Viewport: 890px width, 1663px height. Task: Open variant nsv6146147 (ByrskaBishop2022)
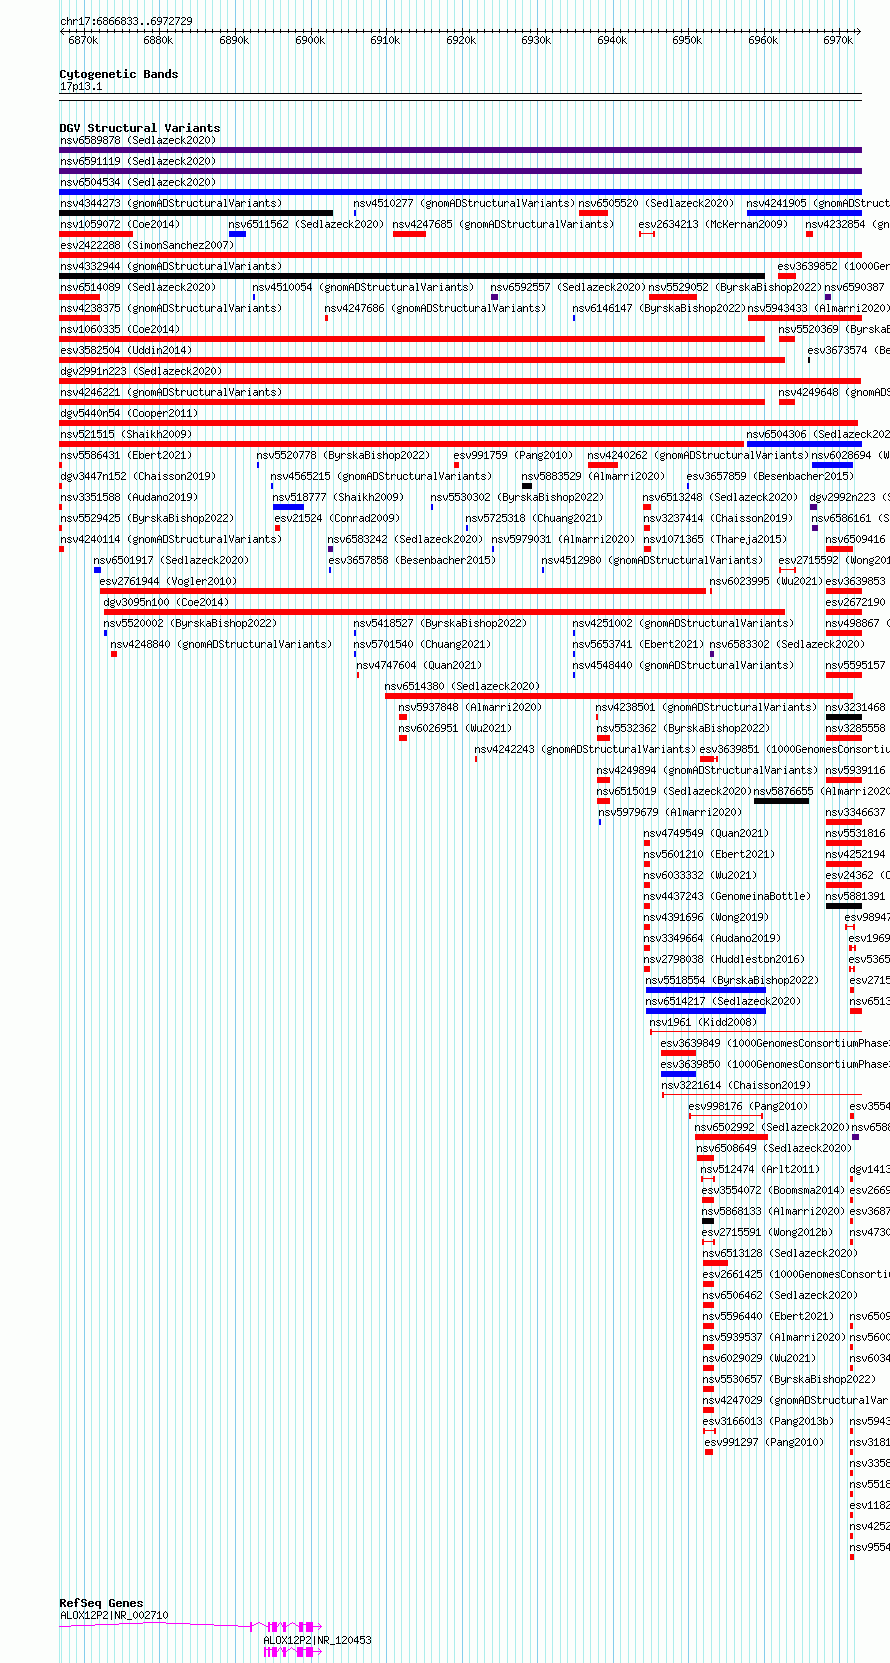point(659,308)
